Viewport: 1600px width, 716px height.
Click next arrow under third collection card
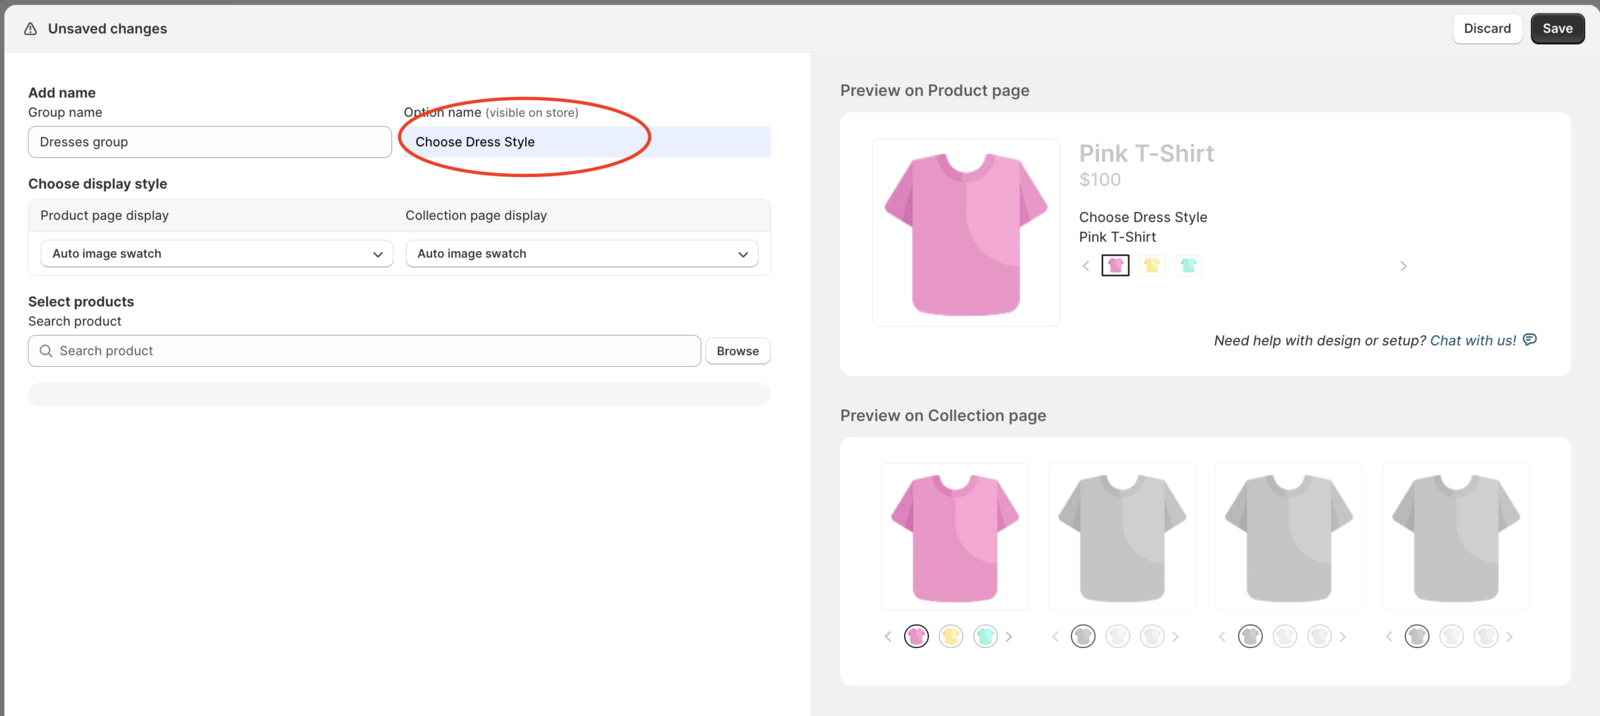(x=1343, y=636)
